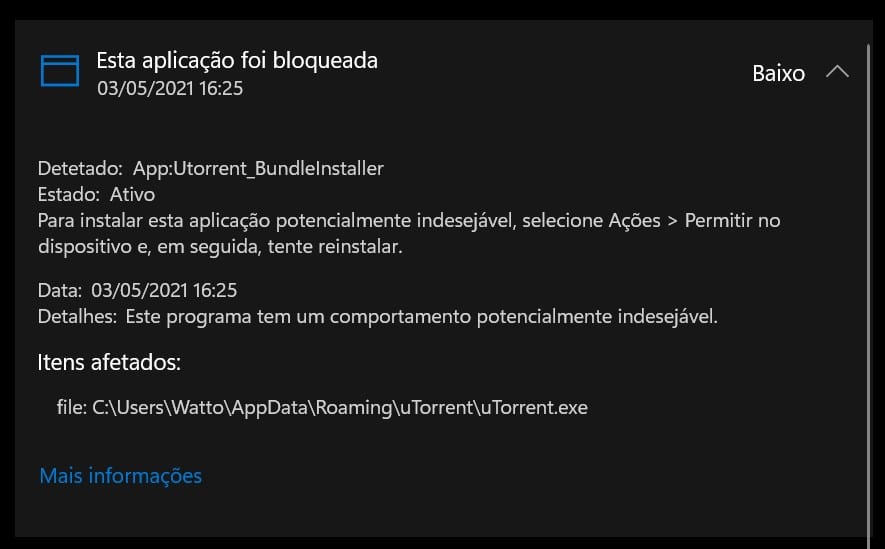The height and width of the screenshot is (549, 885).
Task: Click the vertical scrollbar on the right
Action: point(869,288)
